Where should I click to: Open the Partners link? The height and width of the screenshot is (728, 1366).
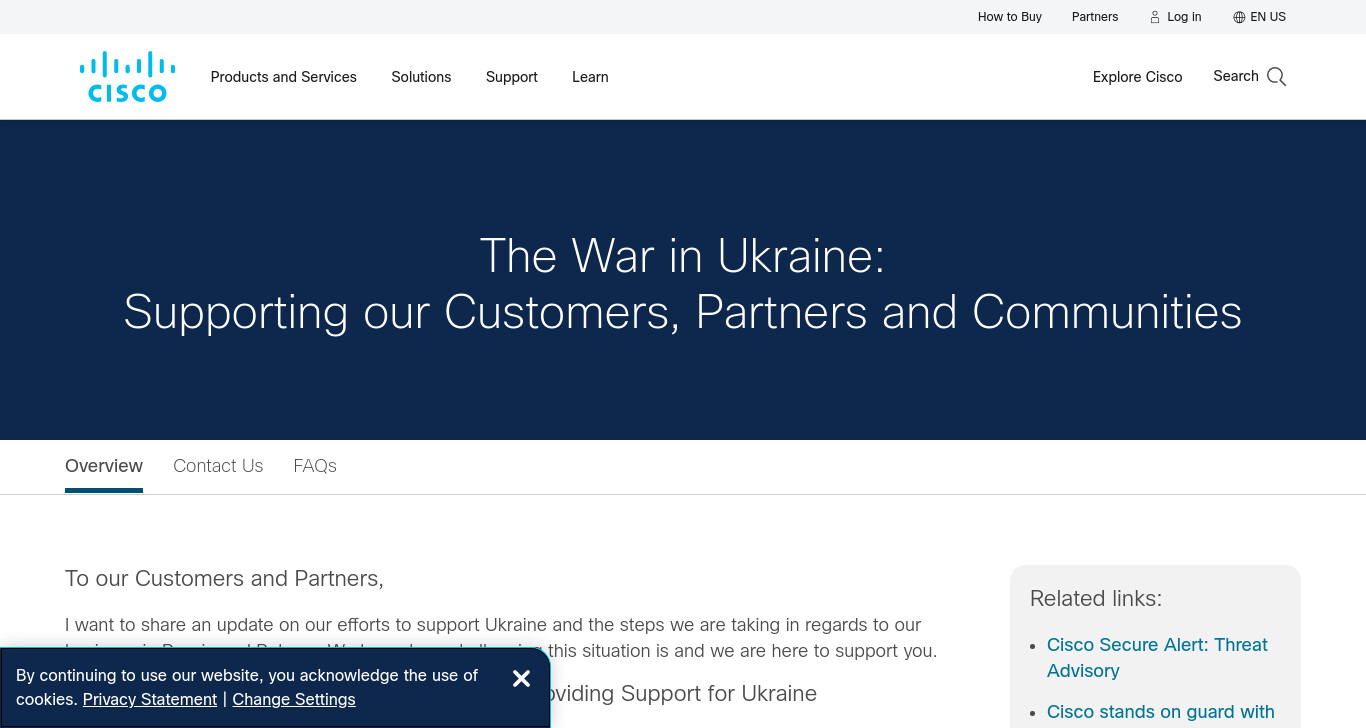click(1095, 17)
